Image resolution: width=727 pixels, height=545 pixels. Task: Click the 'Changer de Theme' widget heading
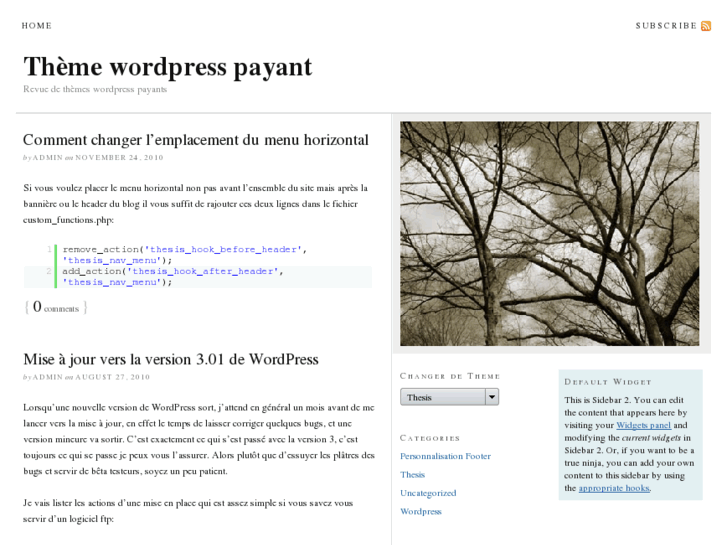coord(450,376)
